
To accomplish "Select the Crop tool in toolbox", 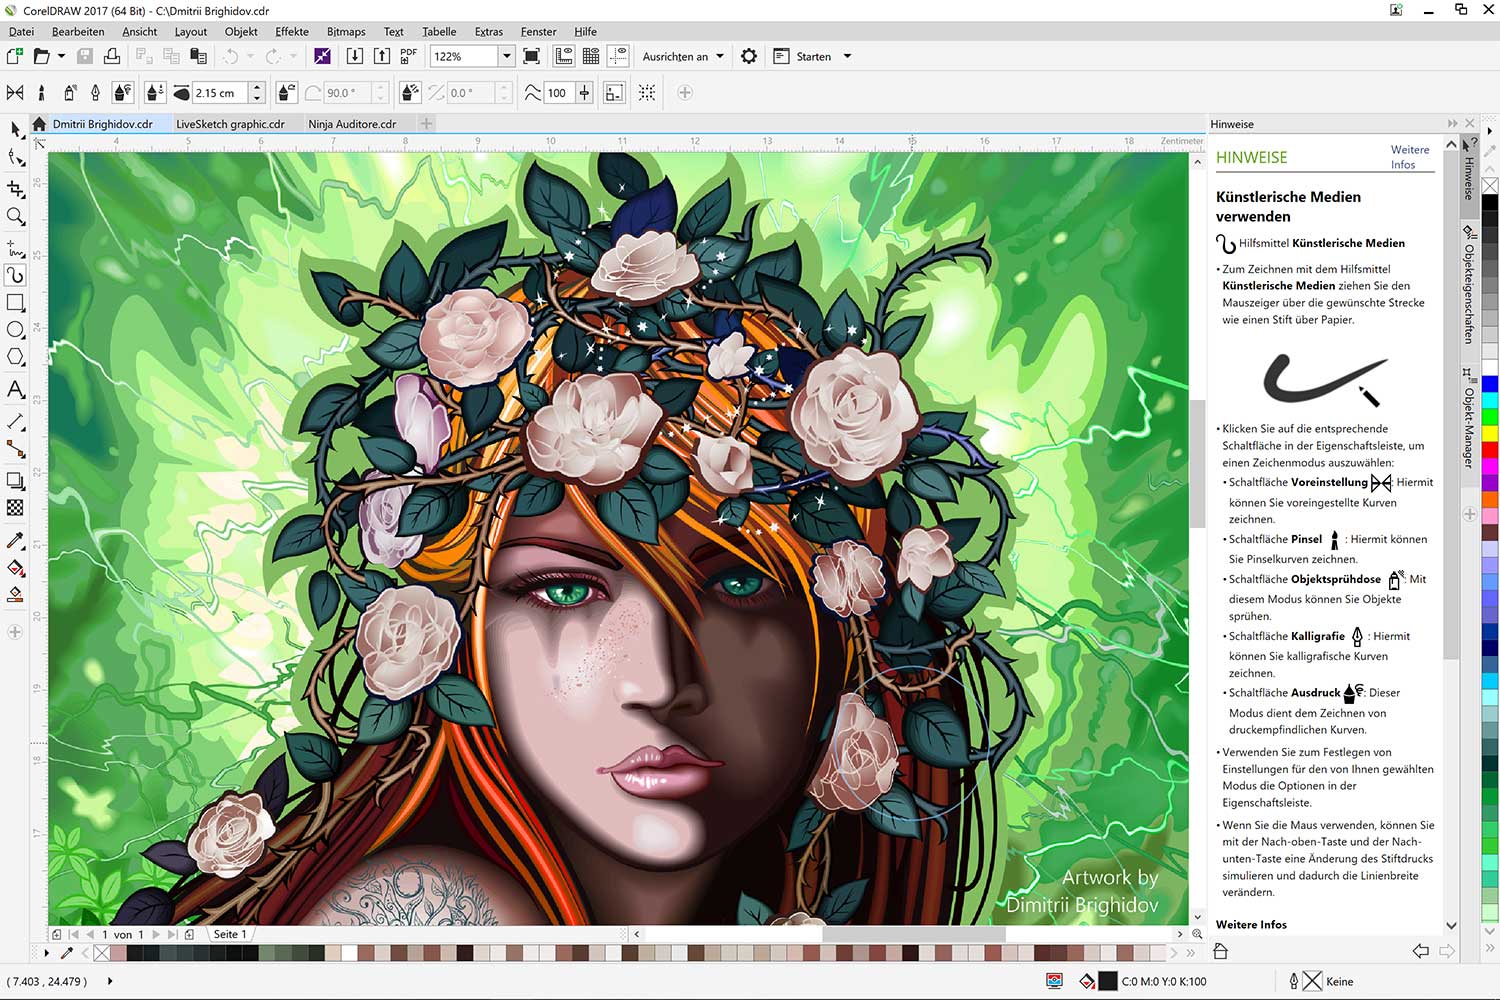I will point(15,188).
